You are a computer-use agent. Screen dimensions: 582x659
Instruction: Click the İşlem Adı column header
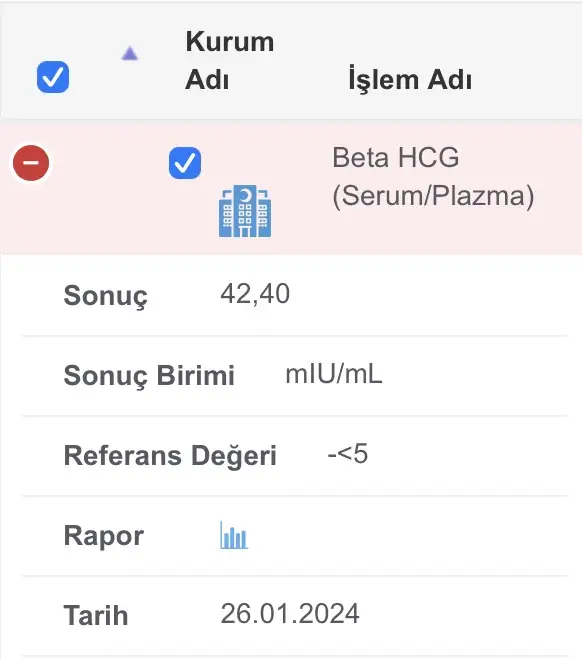point(410,79)
